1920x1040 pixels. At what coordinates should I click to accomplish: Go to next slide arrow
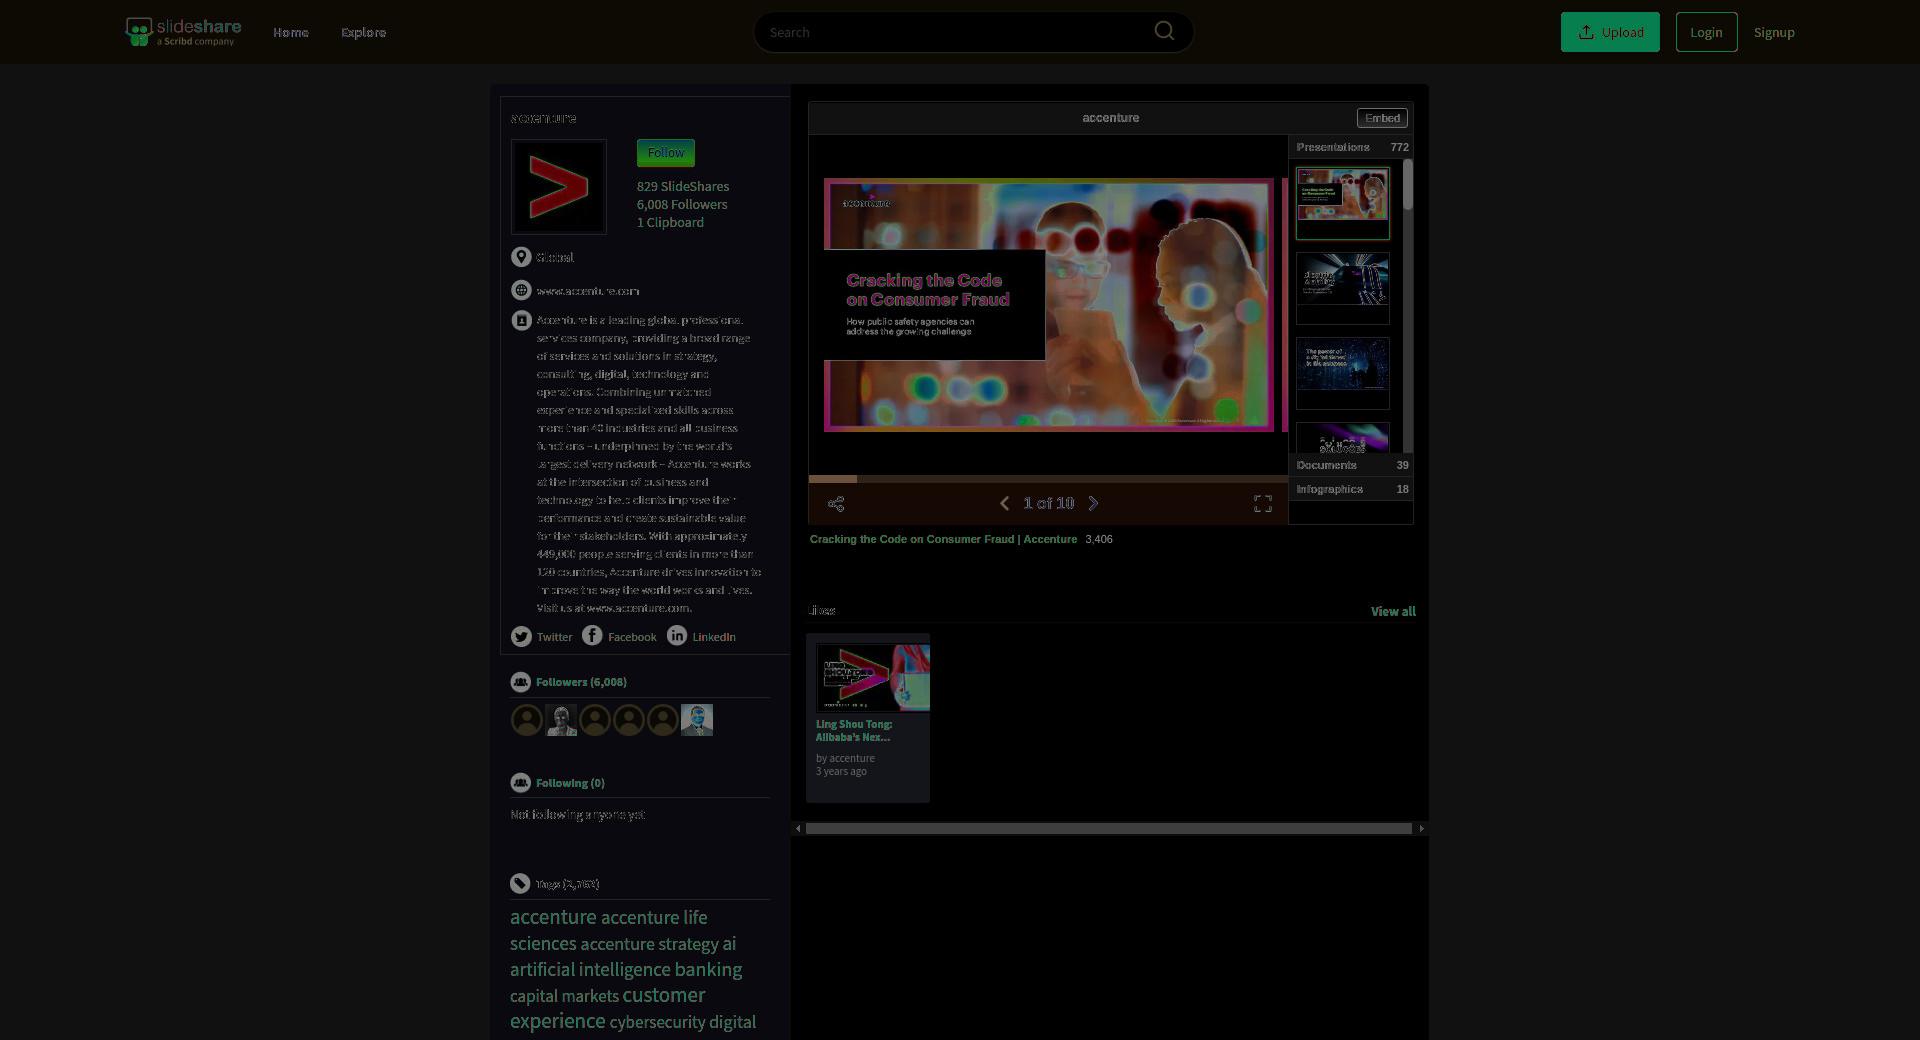tap(1093, 504)
